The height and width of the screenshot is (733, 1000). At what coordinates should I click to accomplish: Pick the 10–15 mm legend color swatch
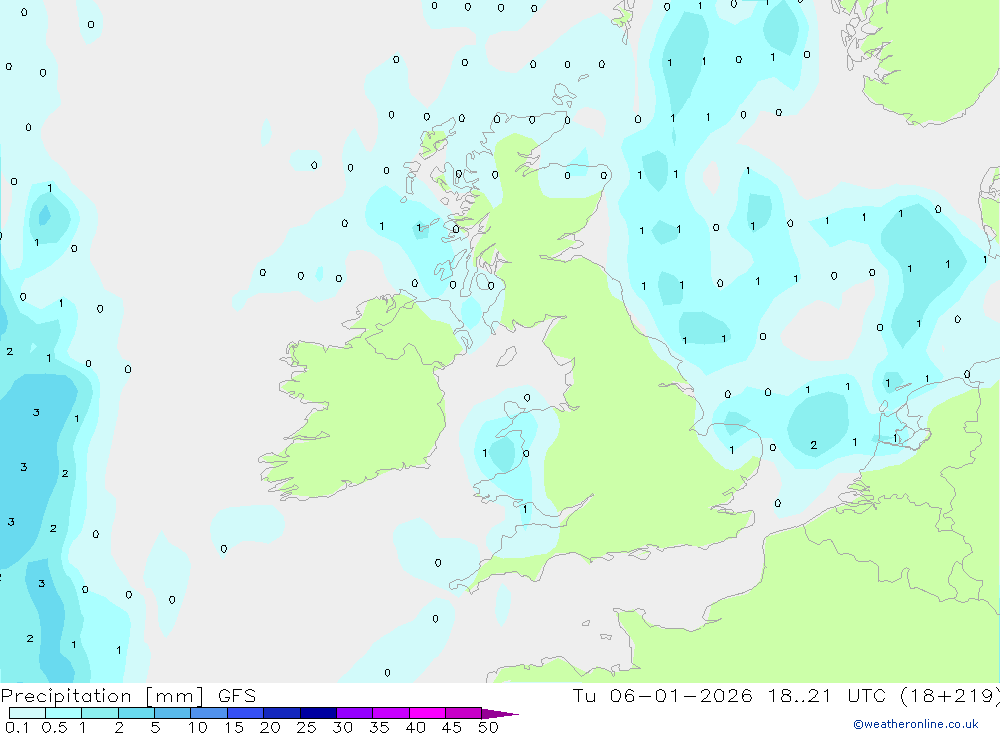209,713
